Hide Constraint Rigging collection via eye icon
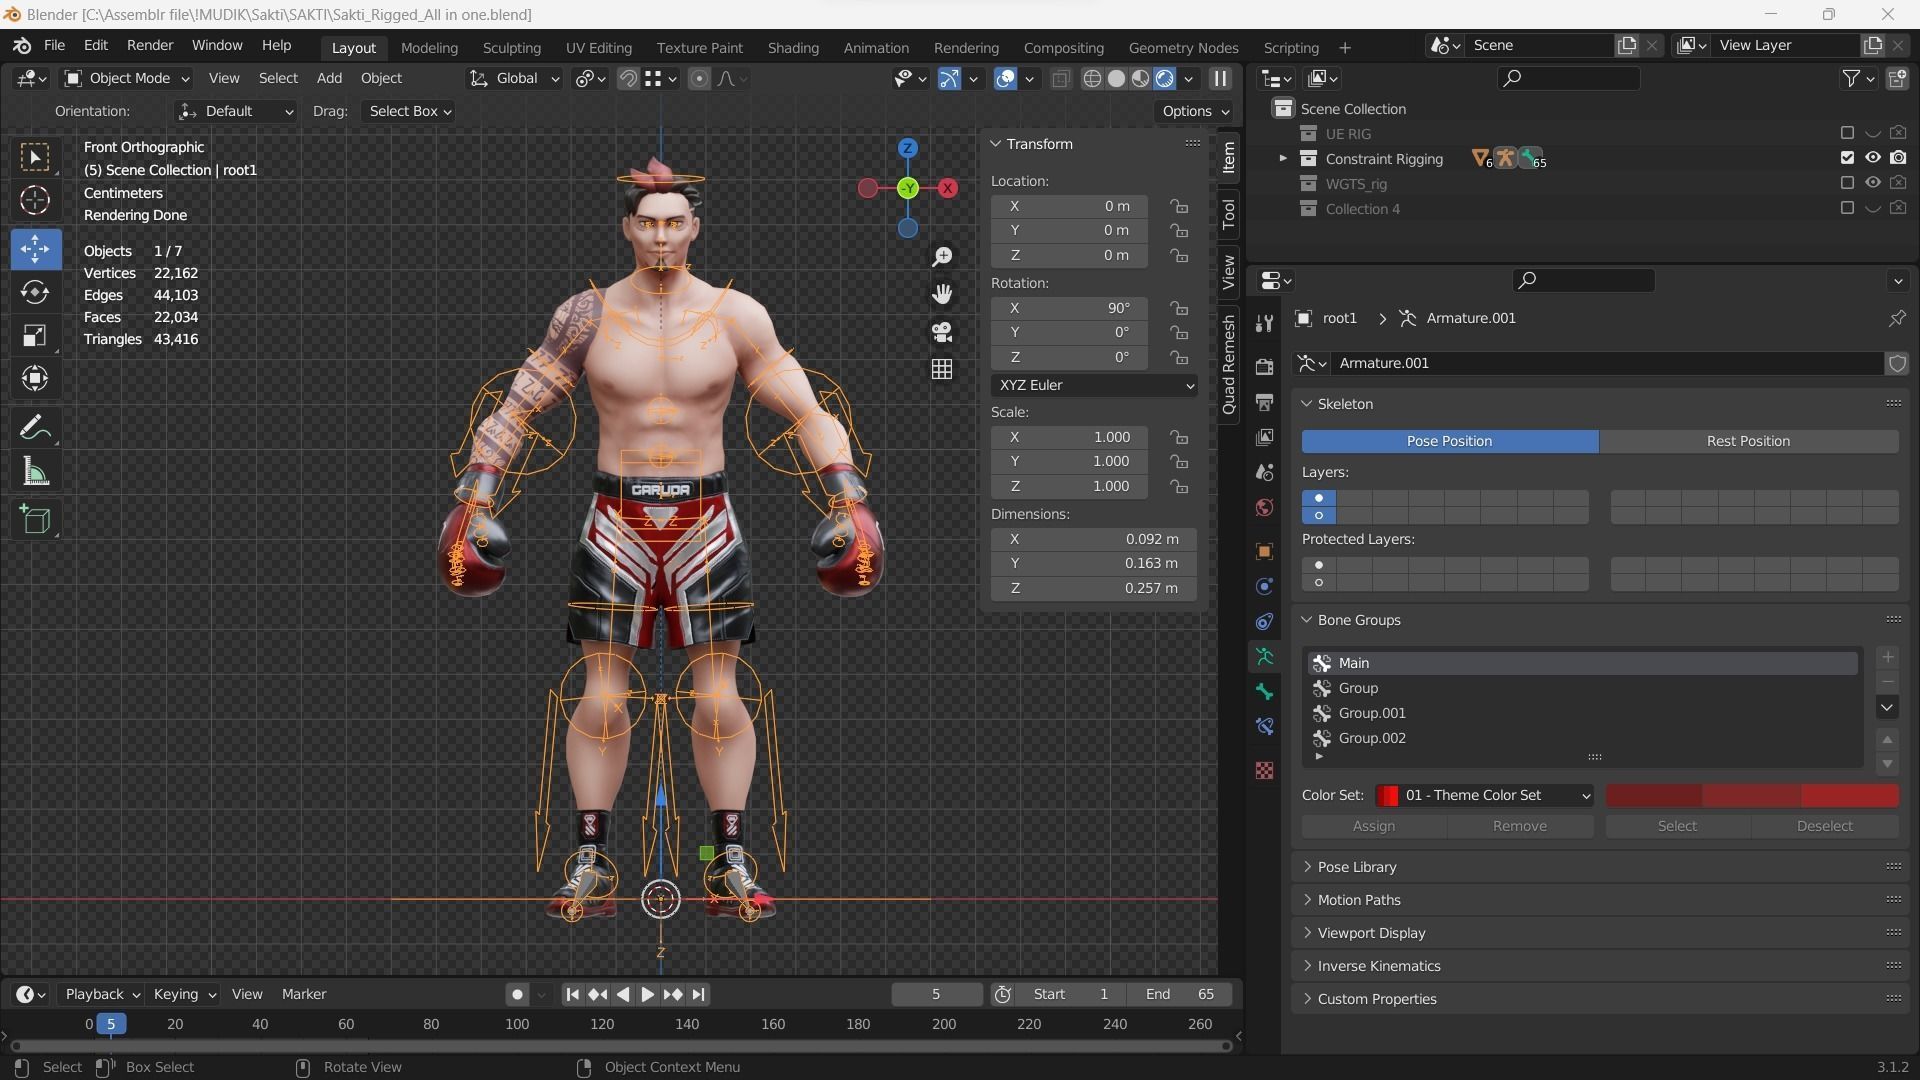Screen dimensions: 1920x1080 1872,158
